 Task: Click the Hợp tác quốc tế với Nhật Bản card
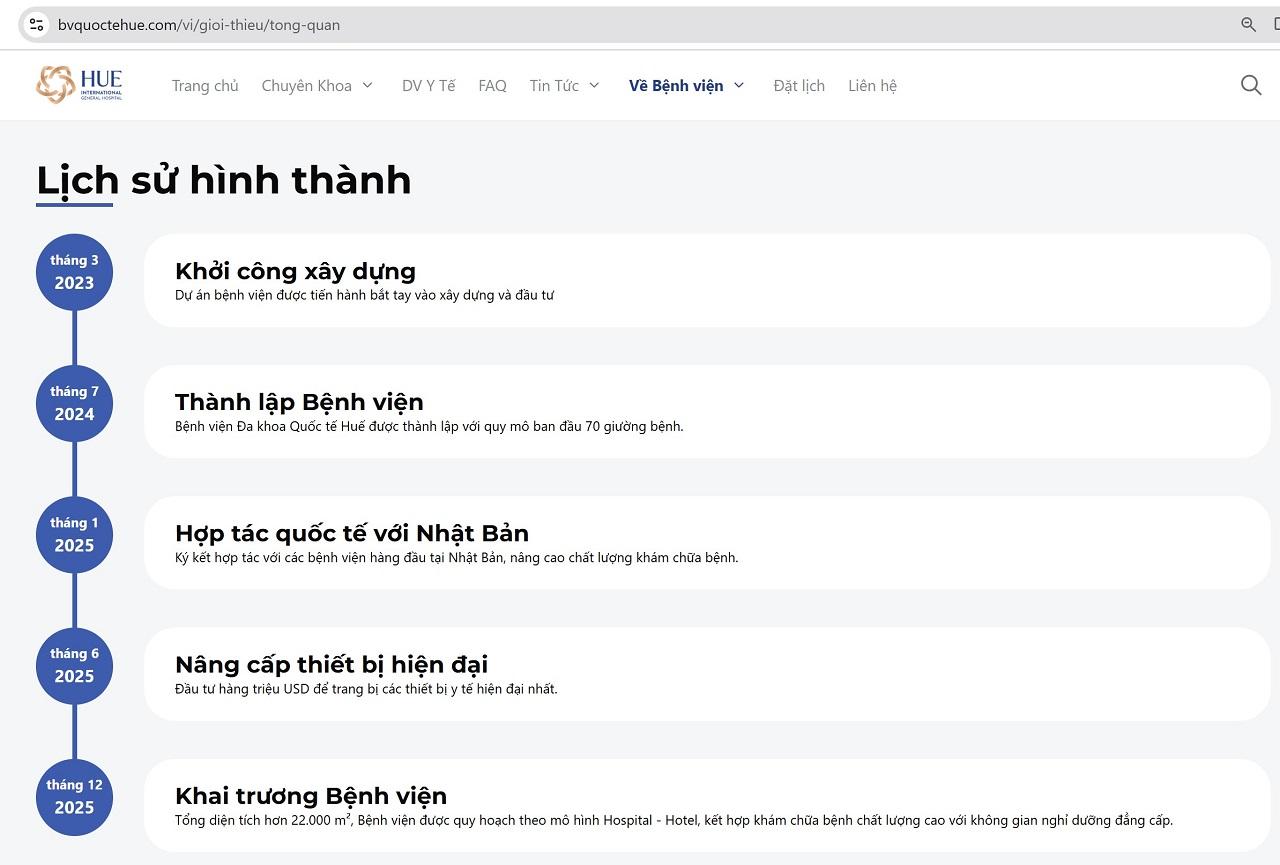[706, 542]
